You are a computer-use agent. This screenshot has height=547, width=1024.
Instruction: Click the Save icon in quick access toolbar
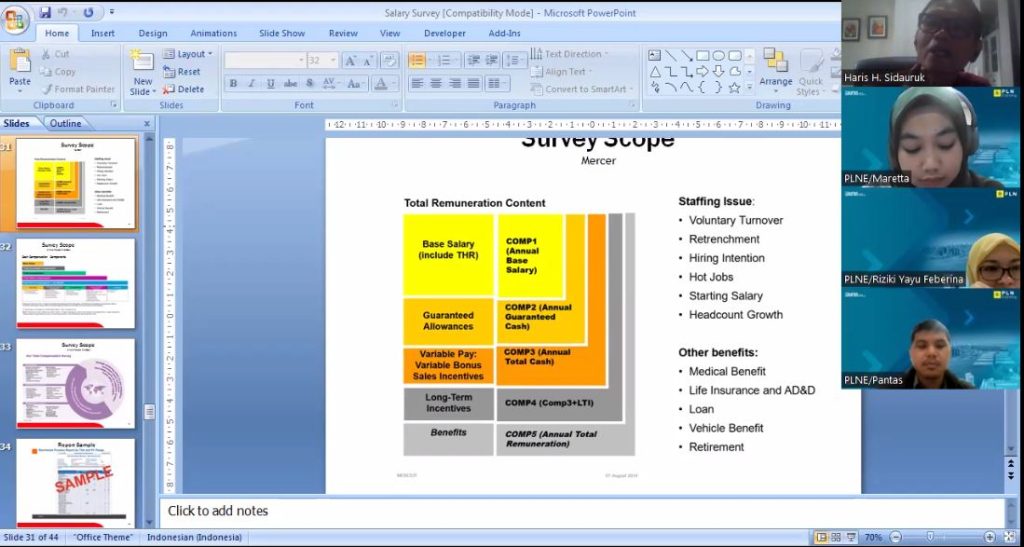[45, 13]
